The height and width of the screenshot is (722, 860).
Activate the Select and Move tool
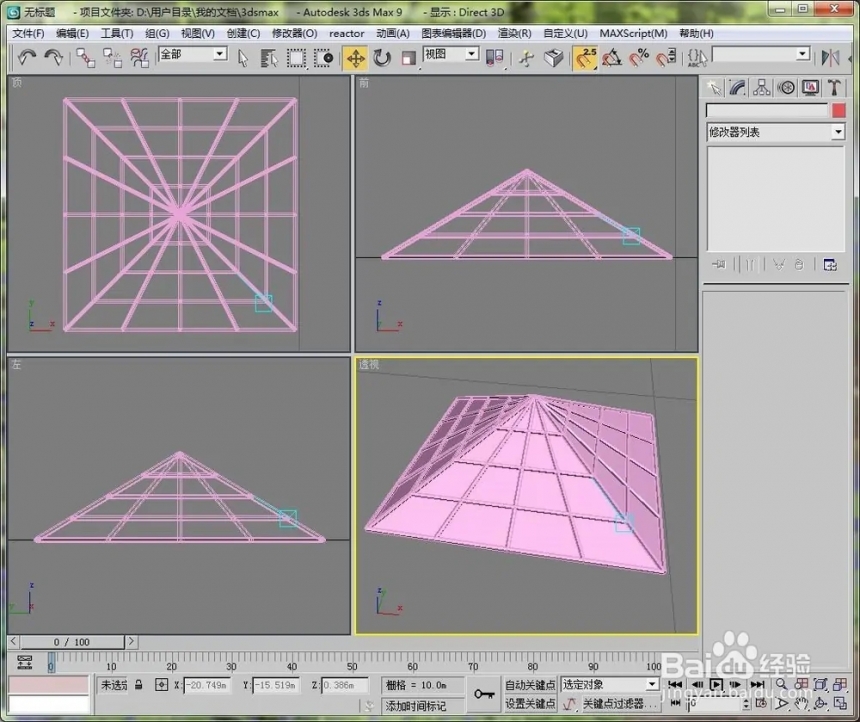(x=355, y=58)
